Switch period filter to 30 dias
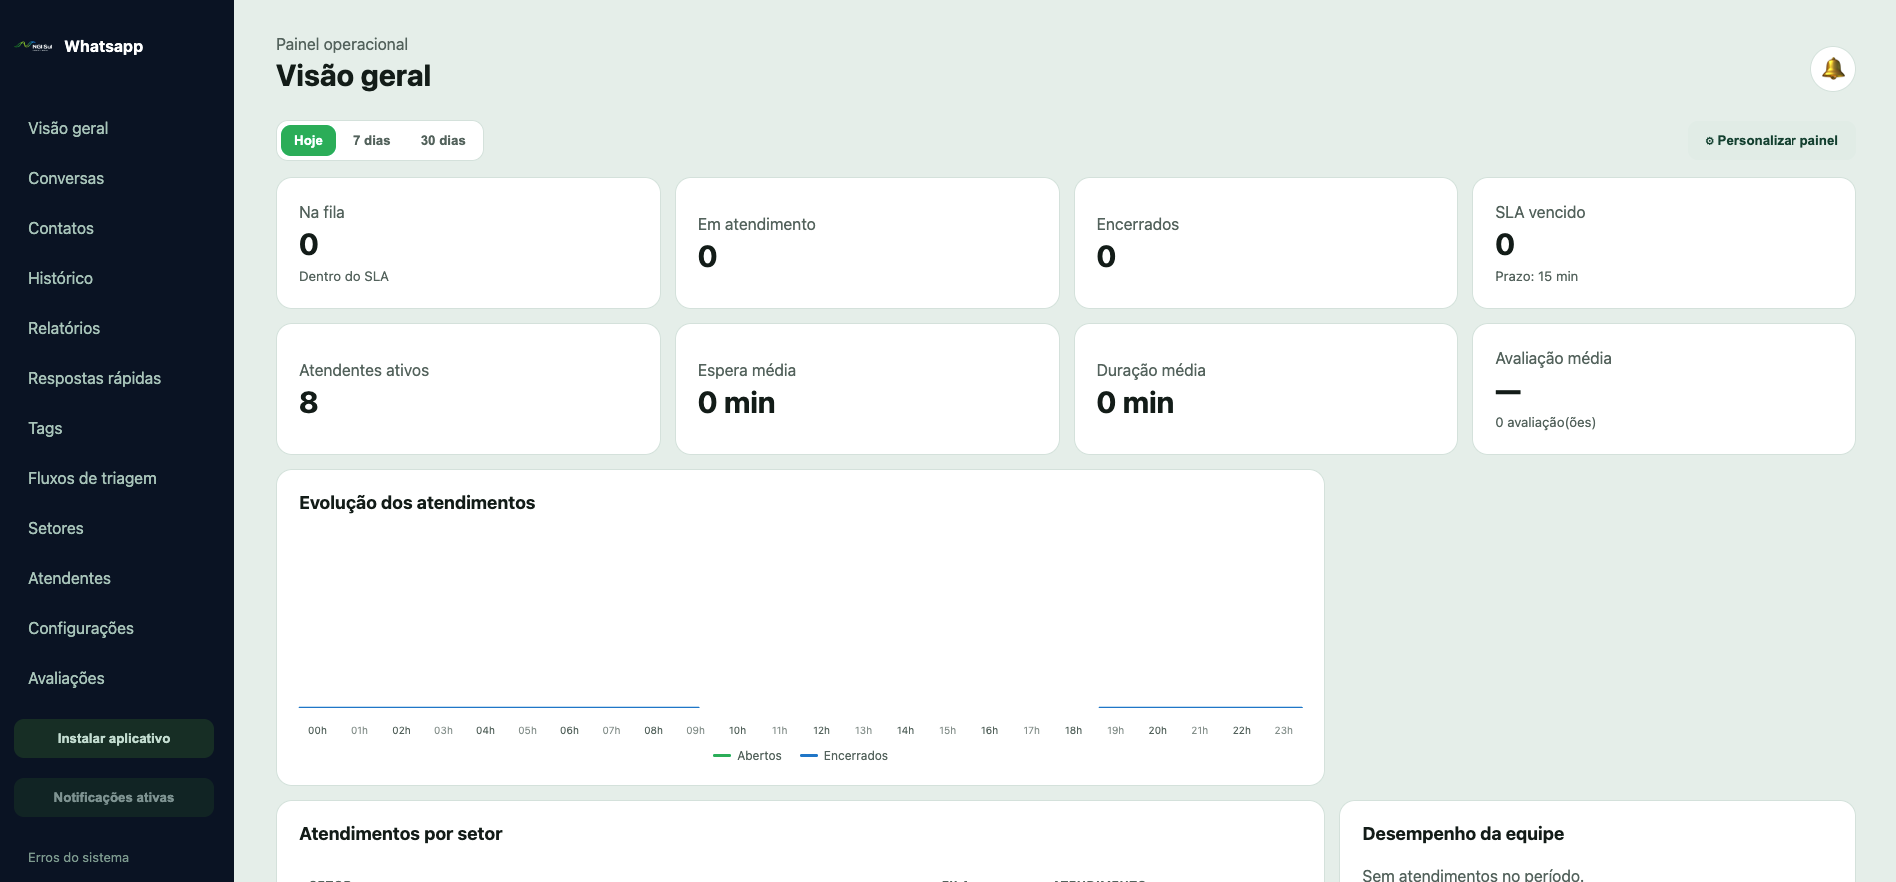 [x=443, y=140]
